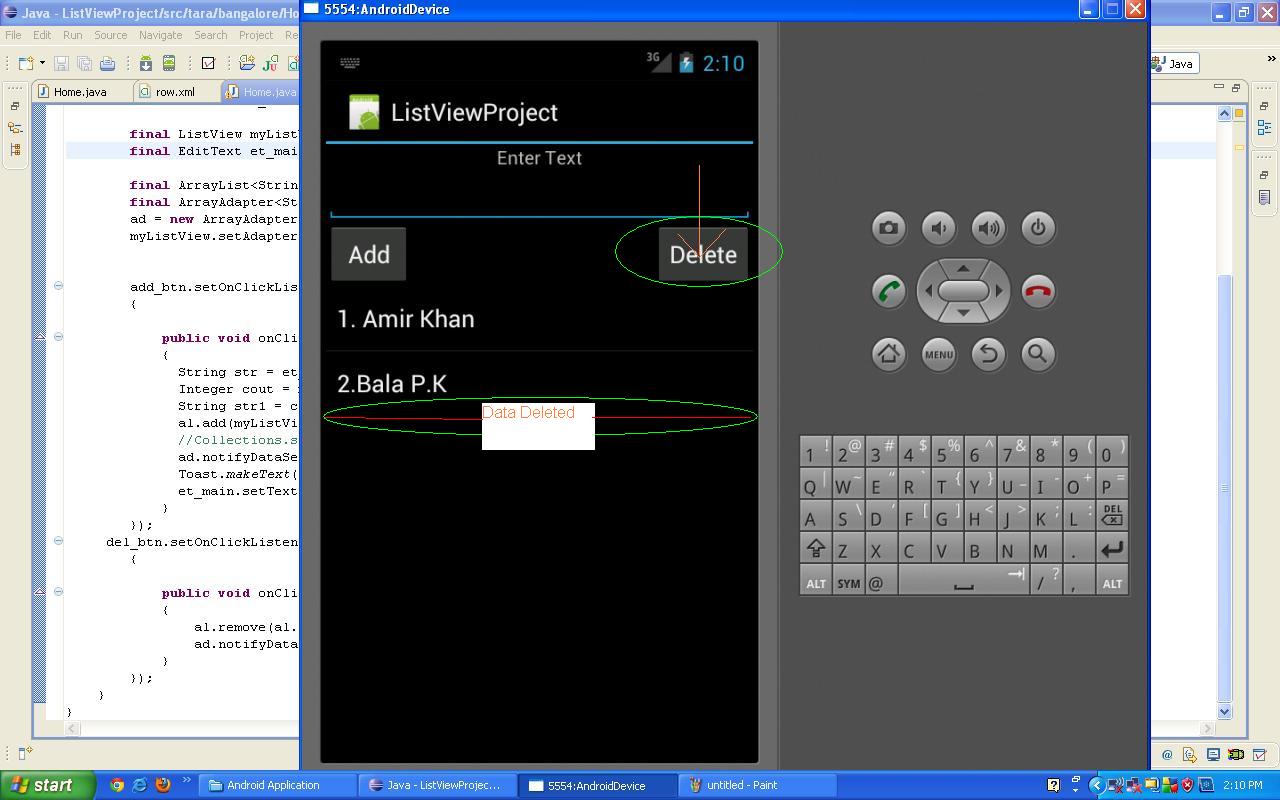The image size is (1280, 800).
Task: Click the ListViewProject app icon
Action: [x=364, y=112]
